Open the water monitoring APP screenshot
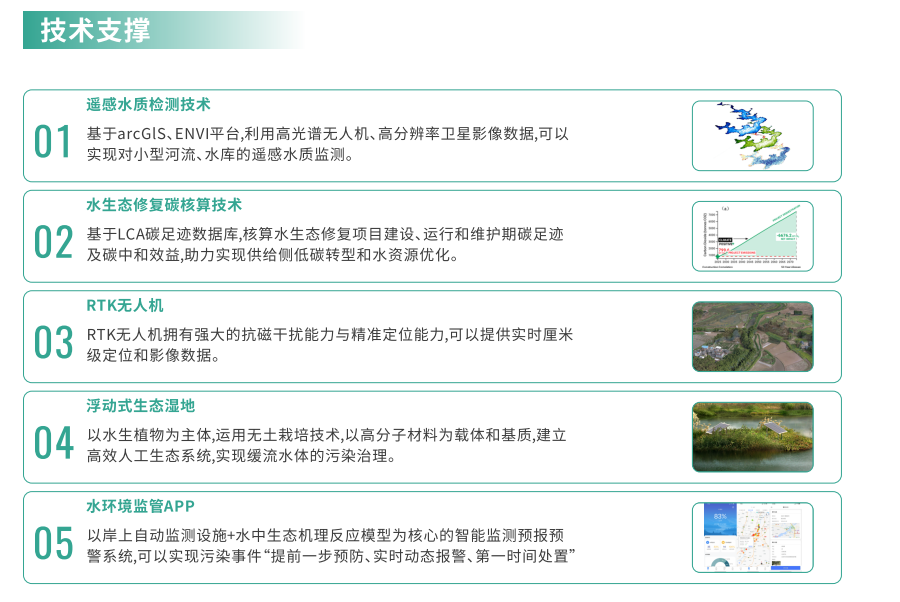The width and height of the screenshot is (900, 602). click(x=752, y=538)
